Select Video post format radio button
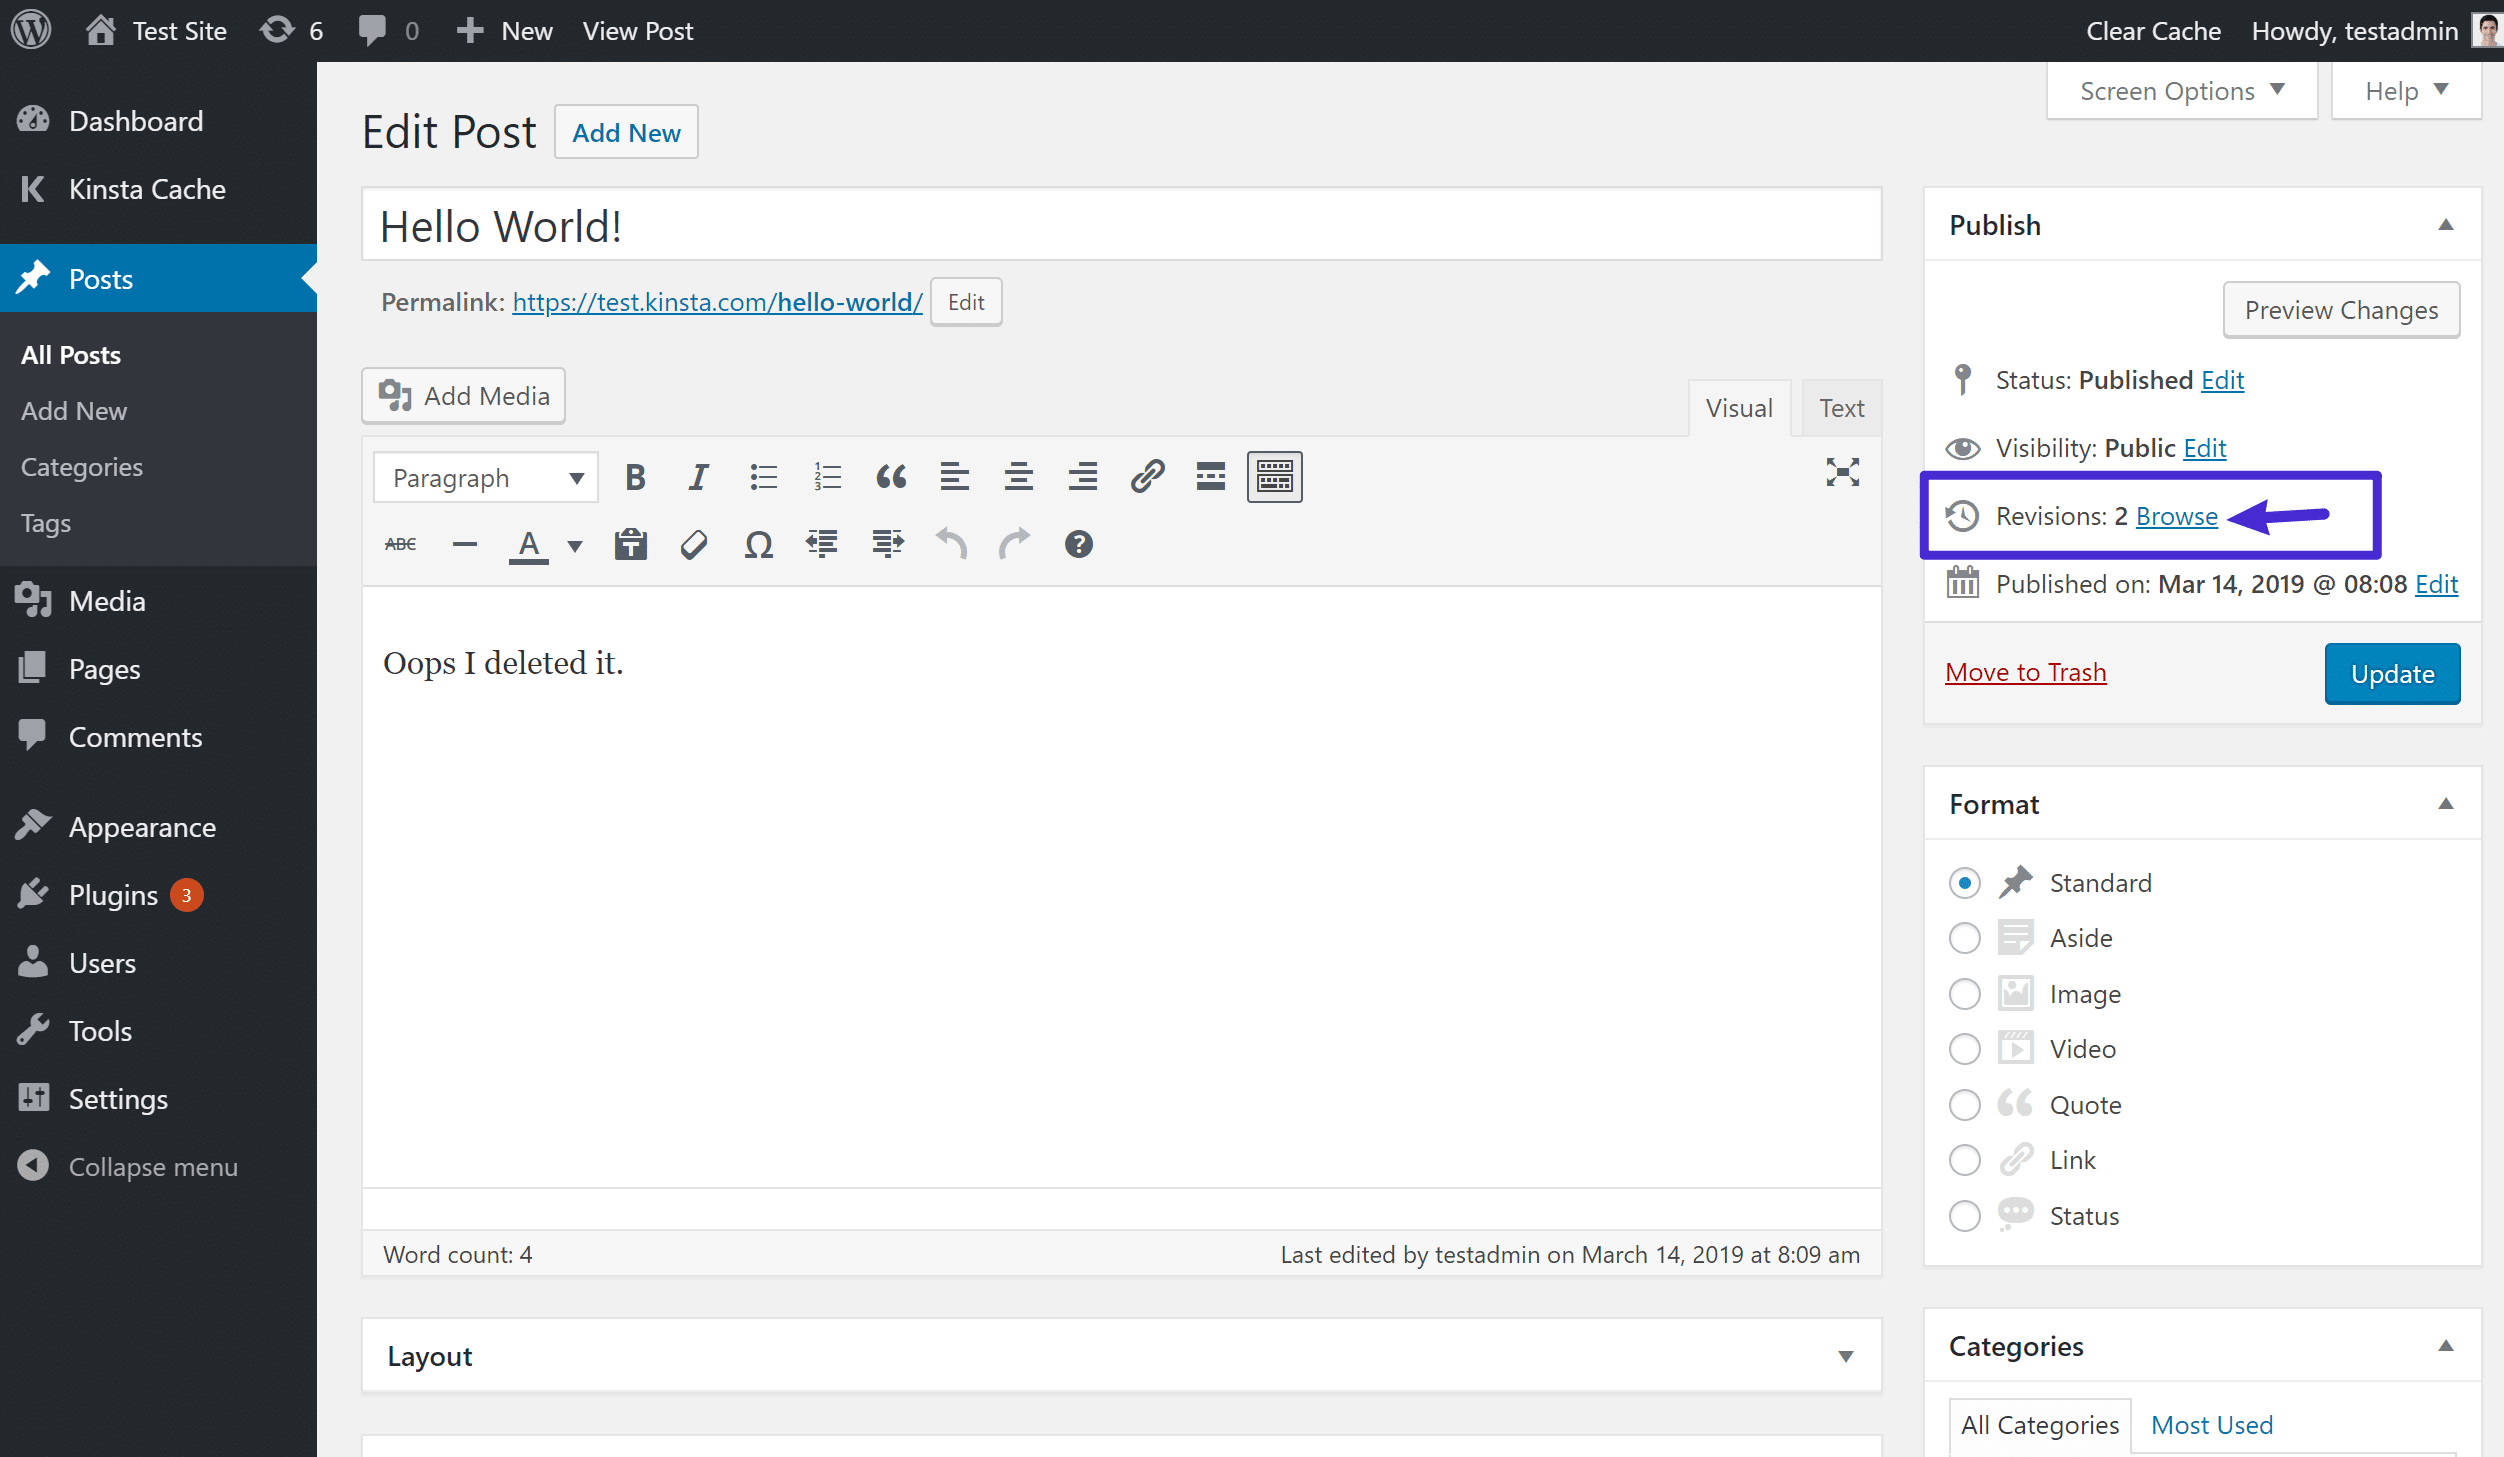2504x1457 pixels. (1965, 1049)
